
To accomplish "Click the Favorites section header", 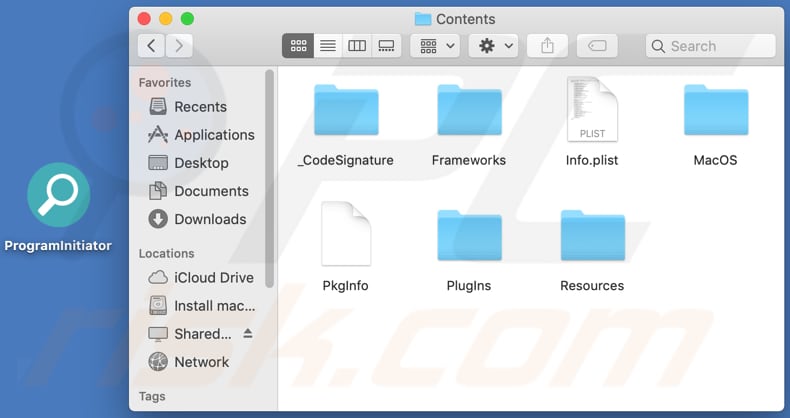I will [x=165, y=83].
